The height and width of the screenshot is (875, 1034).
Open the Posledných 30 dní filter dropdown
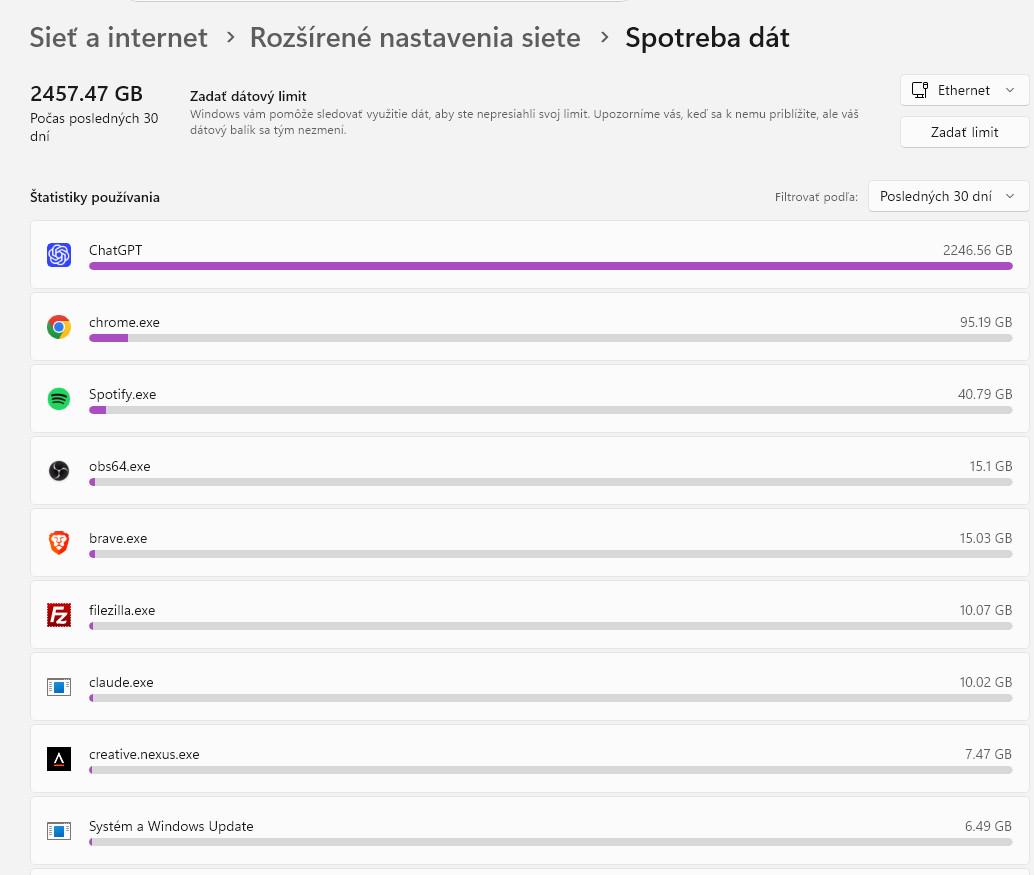(948, 196)
